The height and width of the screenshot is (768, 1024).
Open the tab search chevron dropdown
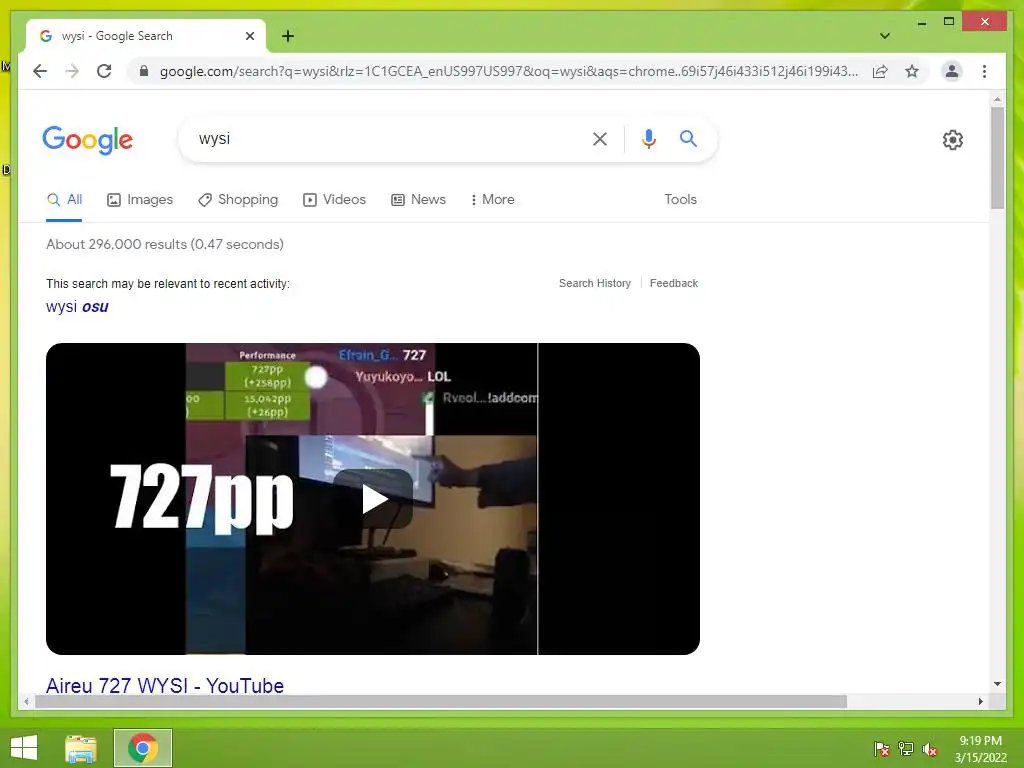pyautogui.click(x=884, y=36)
